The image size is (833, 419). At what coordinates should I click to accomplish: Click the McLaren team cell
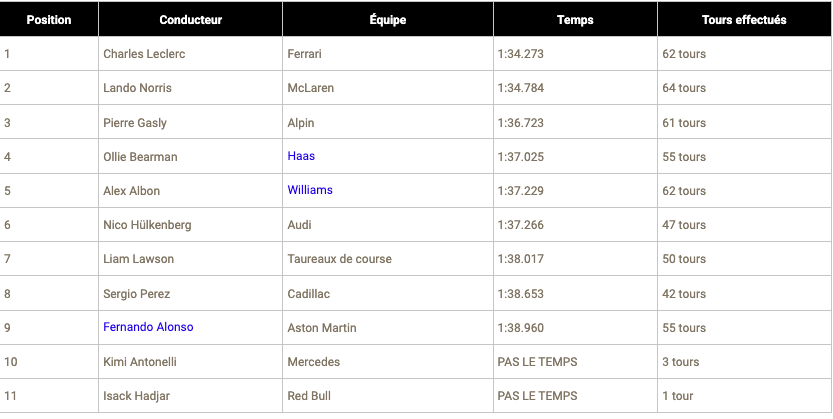tap(310, 88)
